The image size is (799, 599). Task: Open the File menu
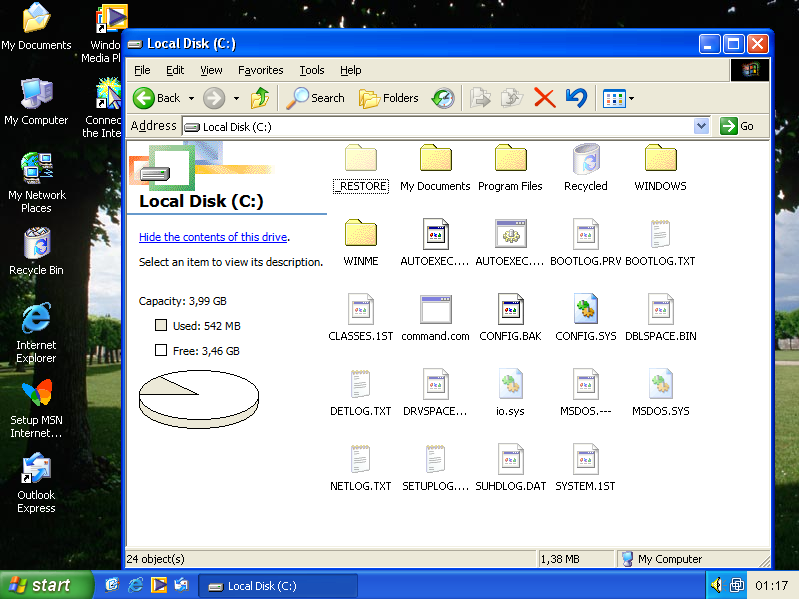coord(142,70)
